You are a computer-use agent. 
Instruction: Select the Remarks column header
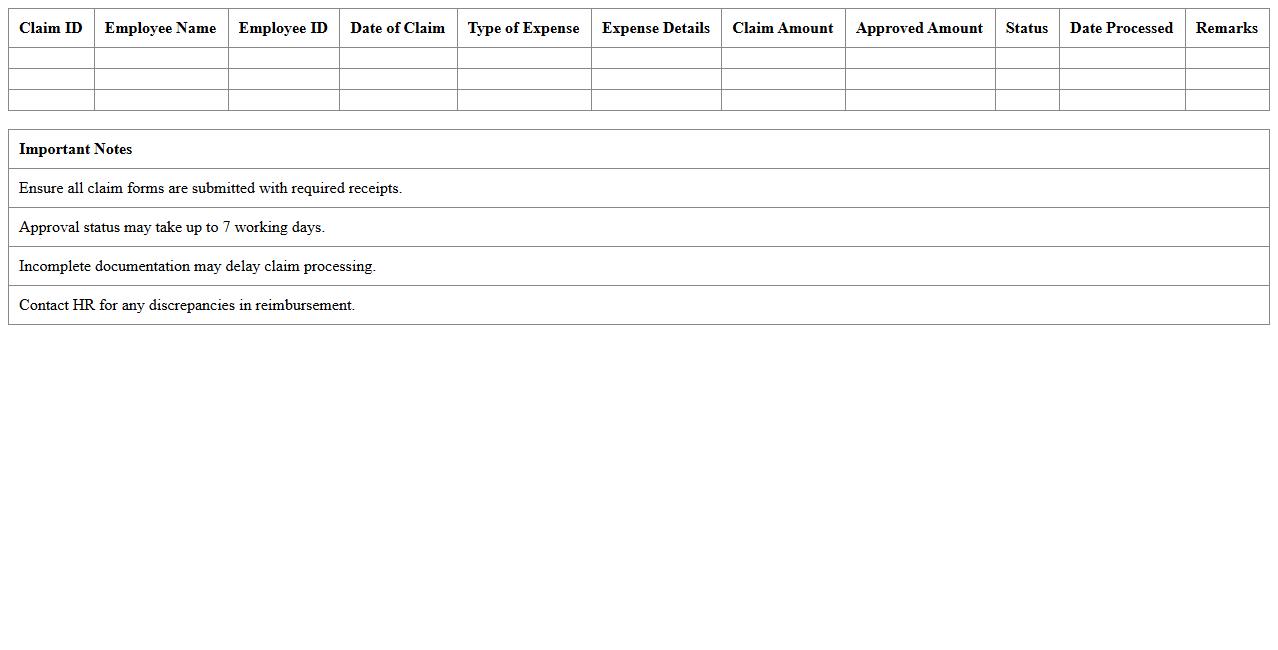(x=1226, y=28)
